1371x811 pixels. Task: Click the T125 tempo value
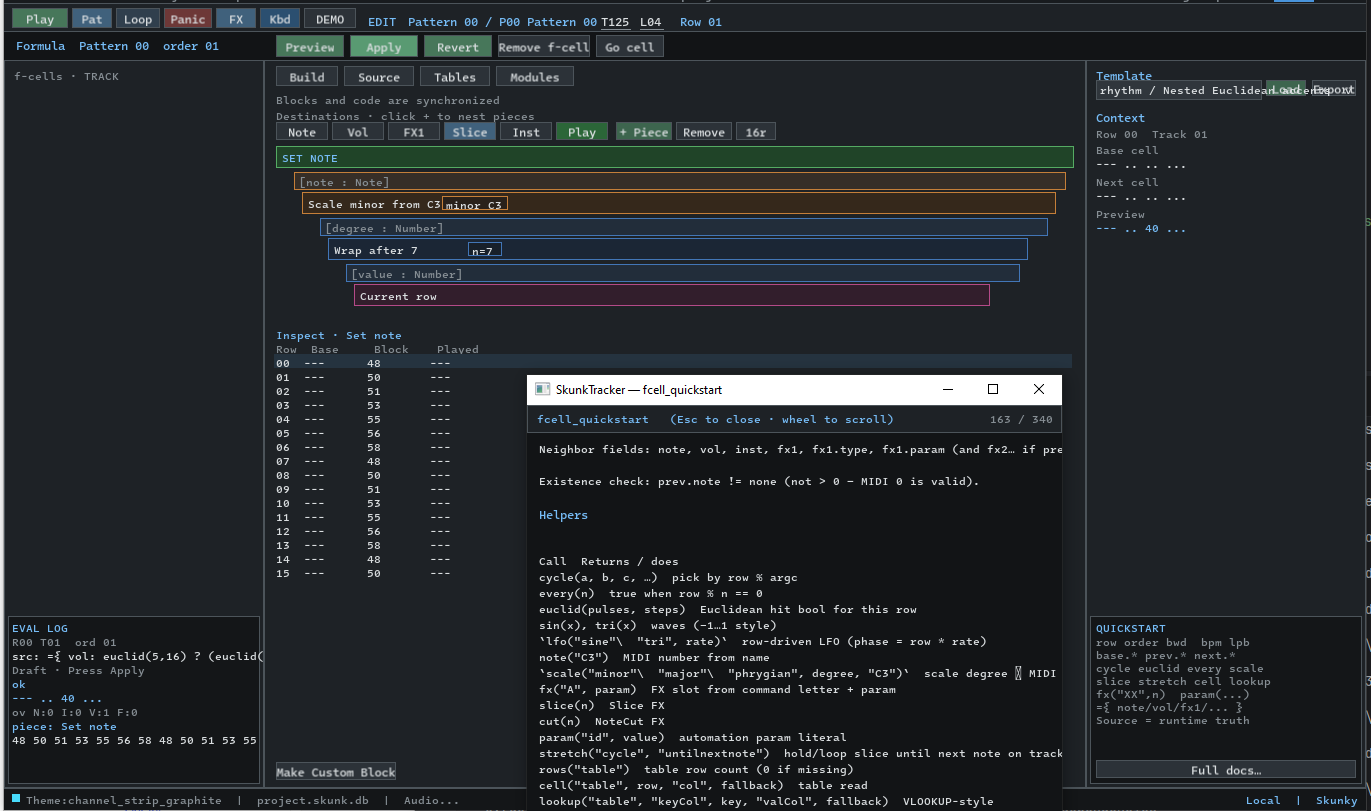616,22
